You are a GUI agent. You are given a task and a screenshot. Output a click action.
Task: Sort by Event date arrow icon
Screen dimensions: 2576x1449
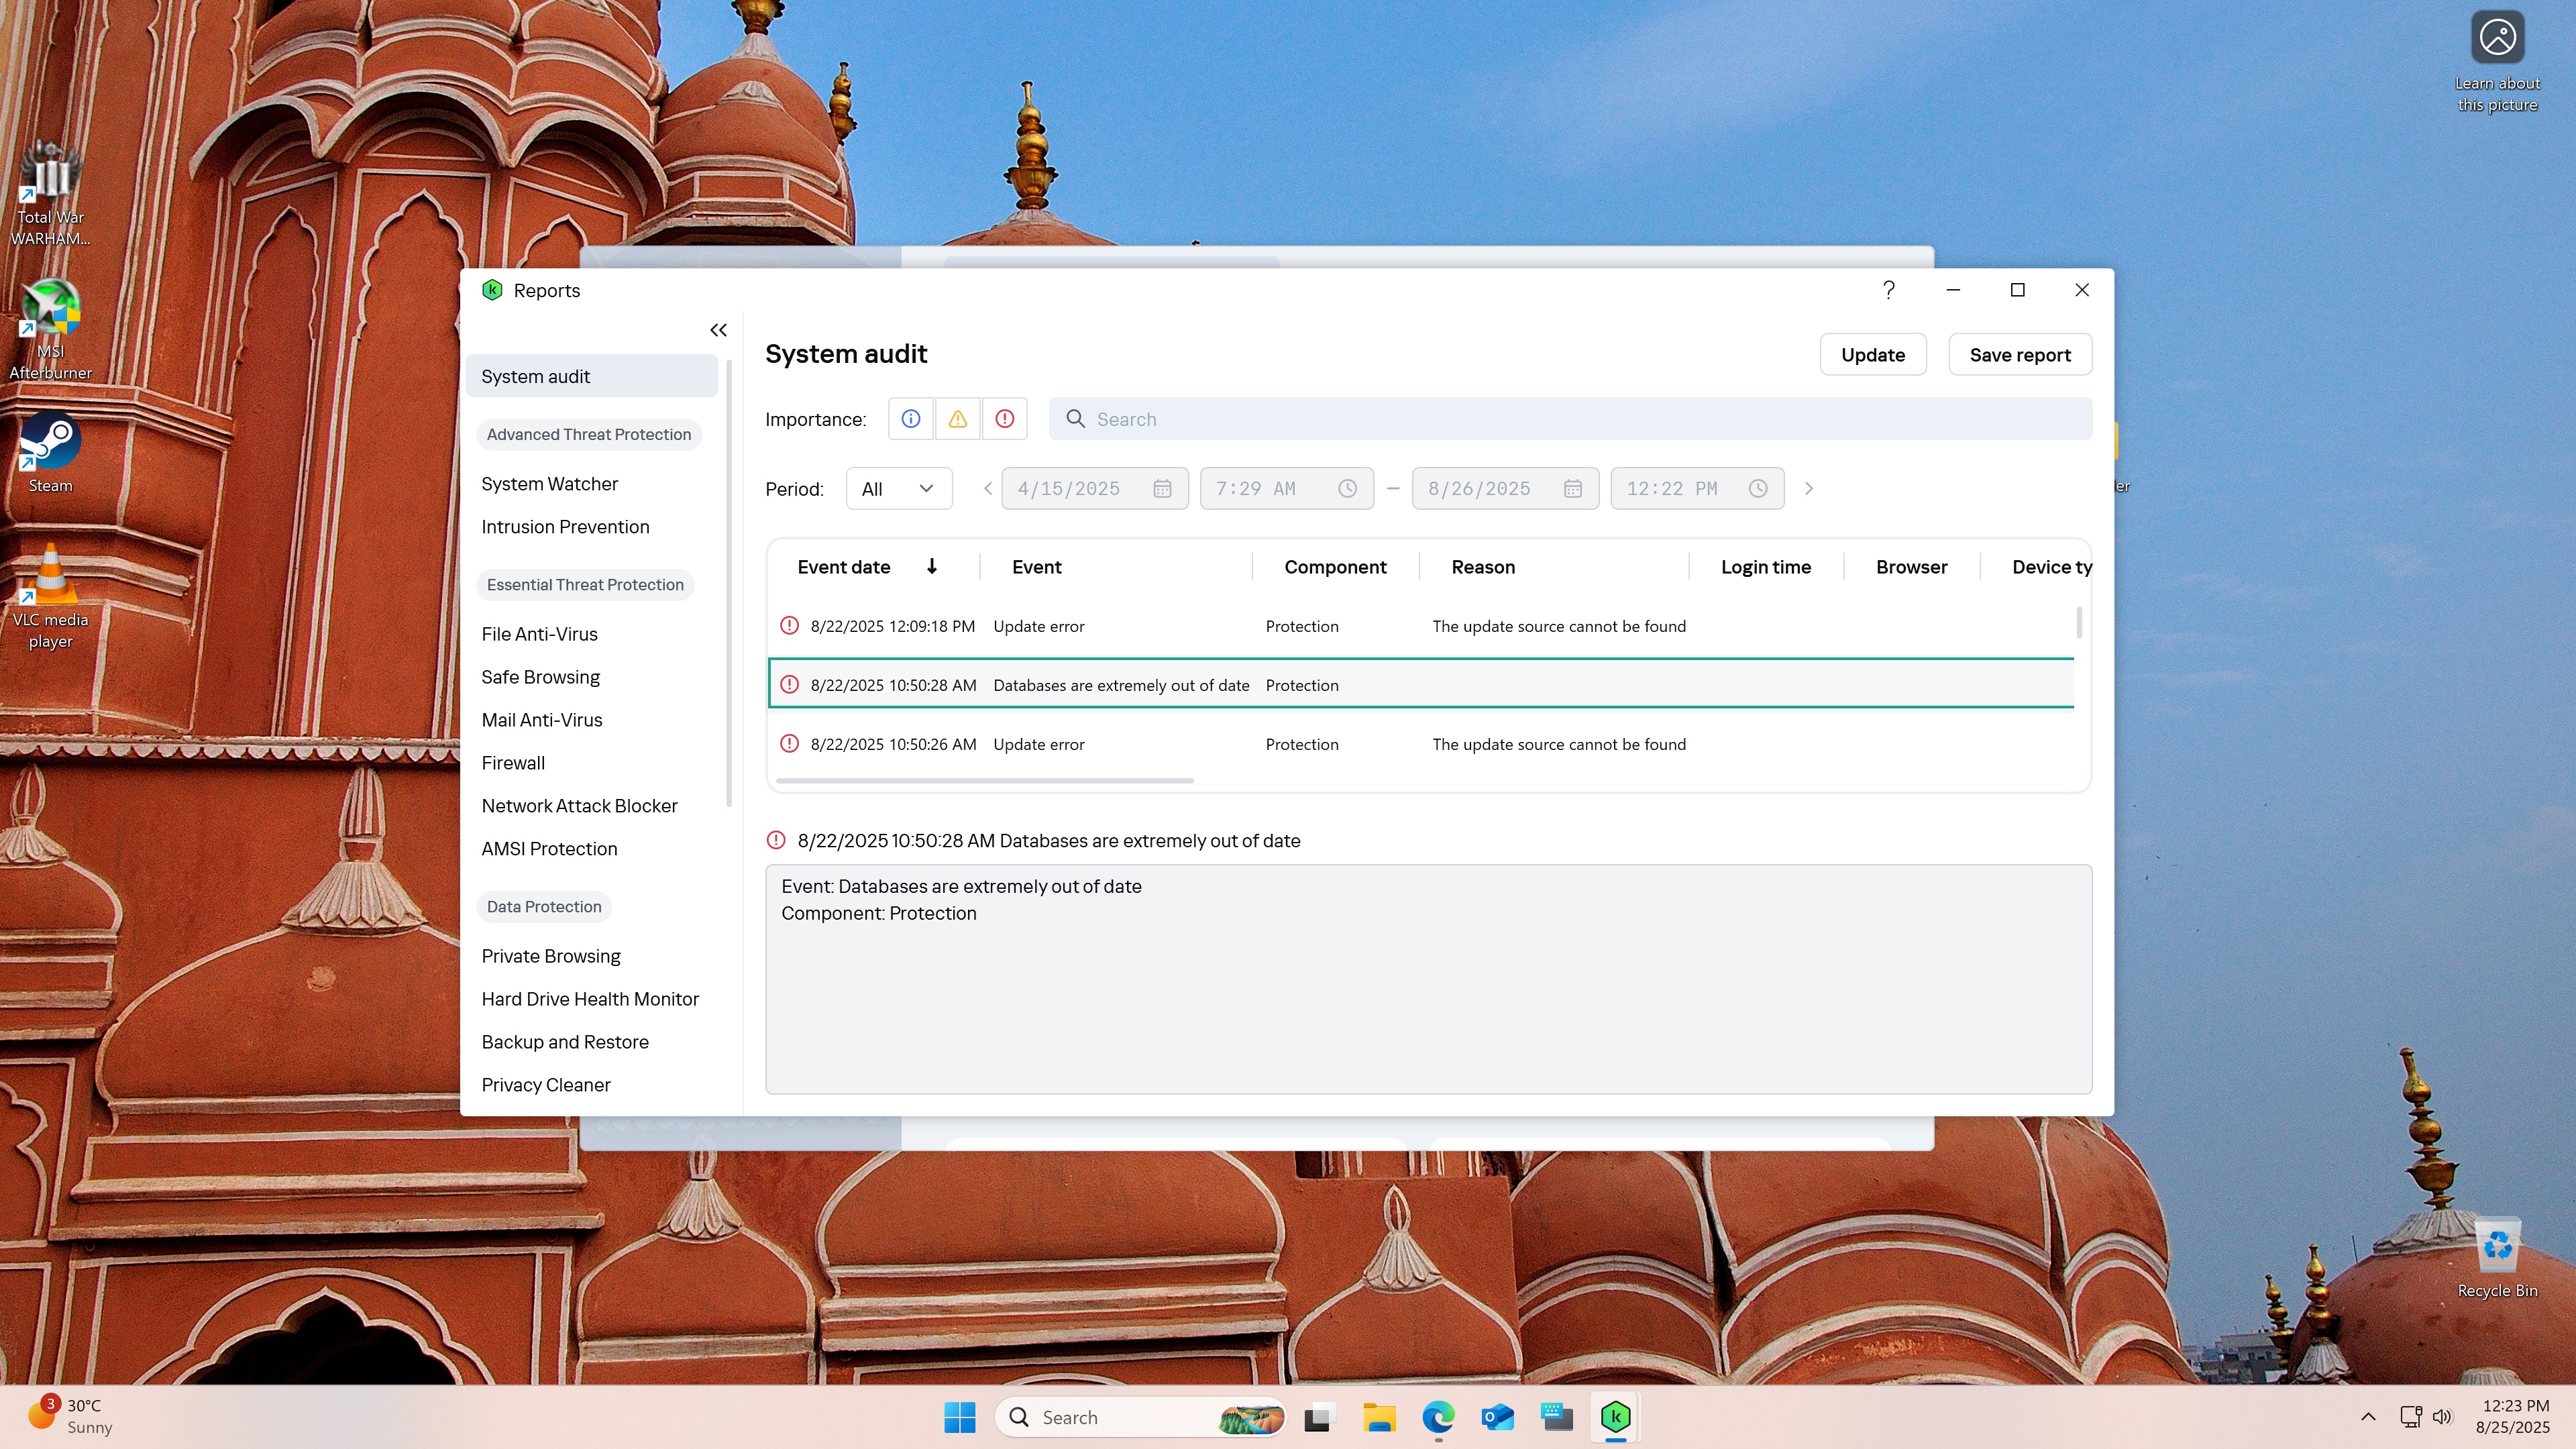[931, 567]
